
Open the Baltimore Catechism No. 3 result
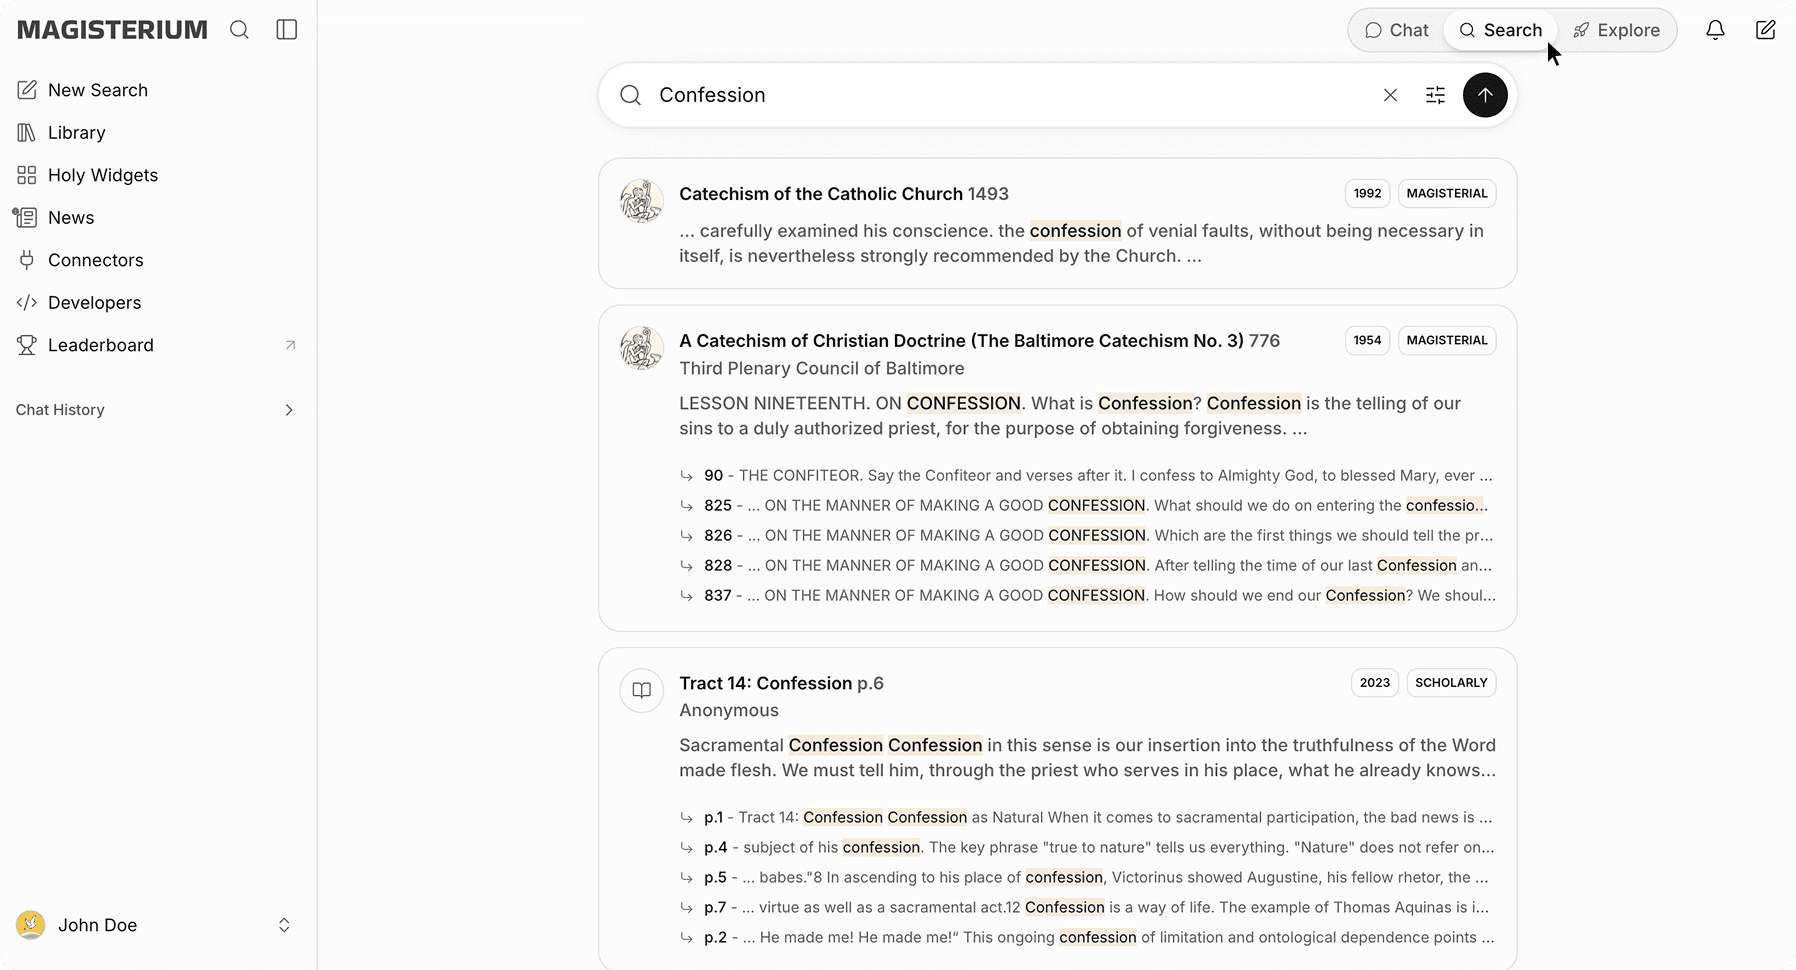tap(979, 341)
